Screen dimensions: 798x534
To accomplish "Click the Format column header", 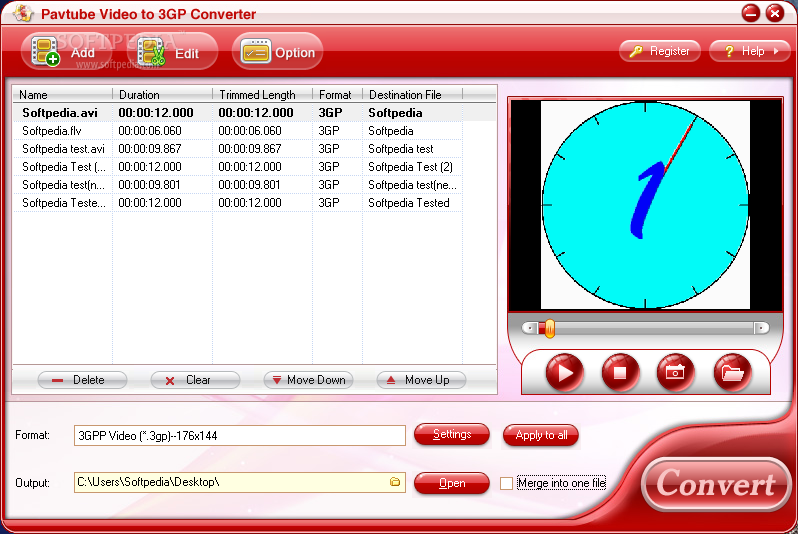I will 337,95.
